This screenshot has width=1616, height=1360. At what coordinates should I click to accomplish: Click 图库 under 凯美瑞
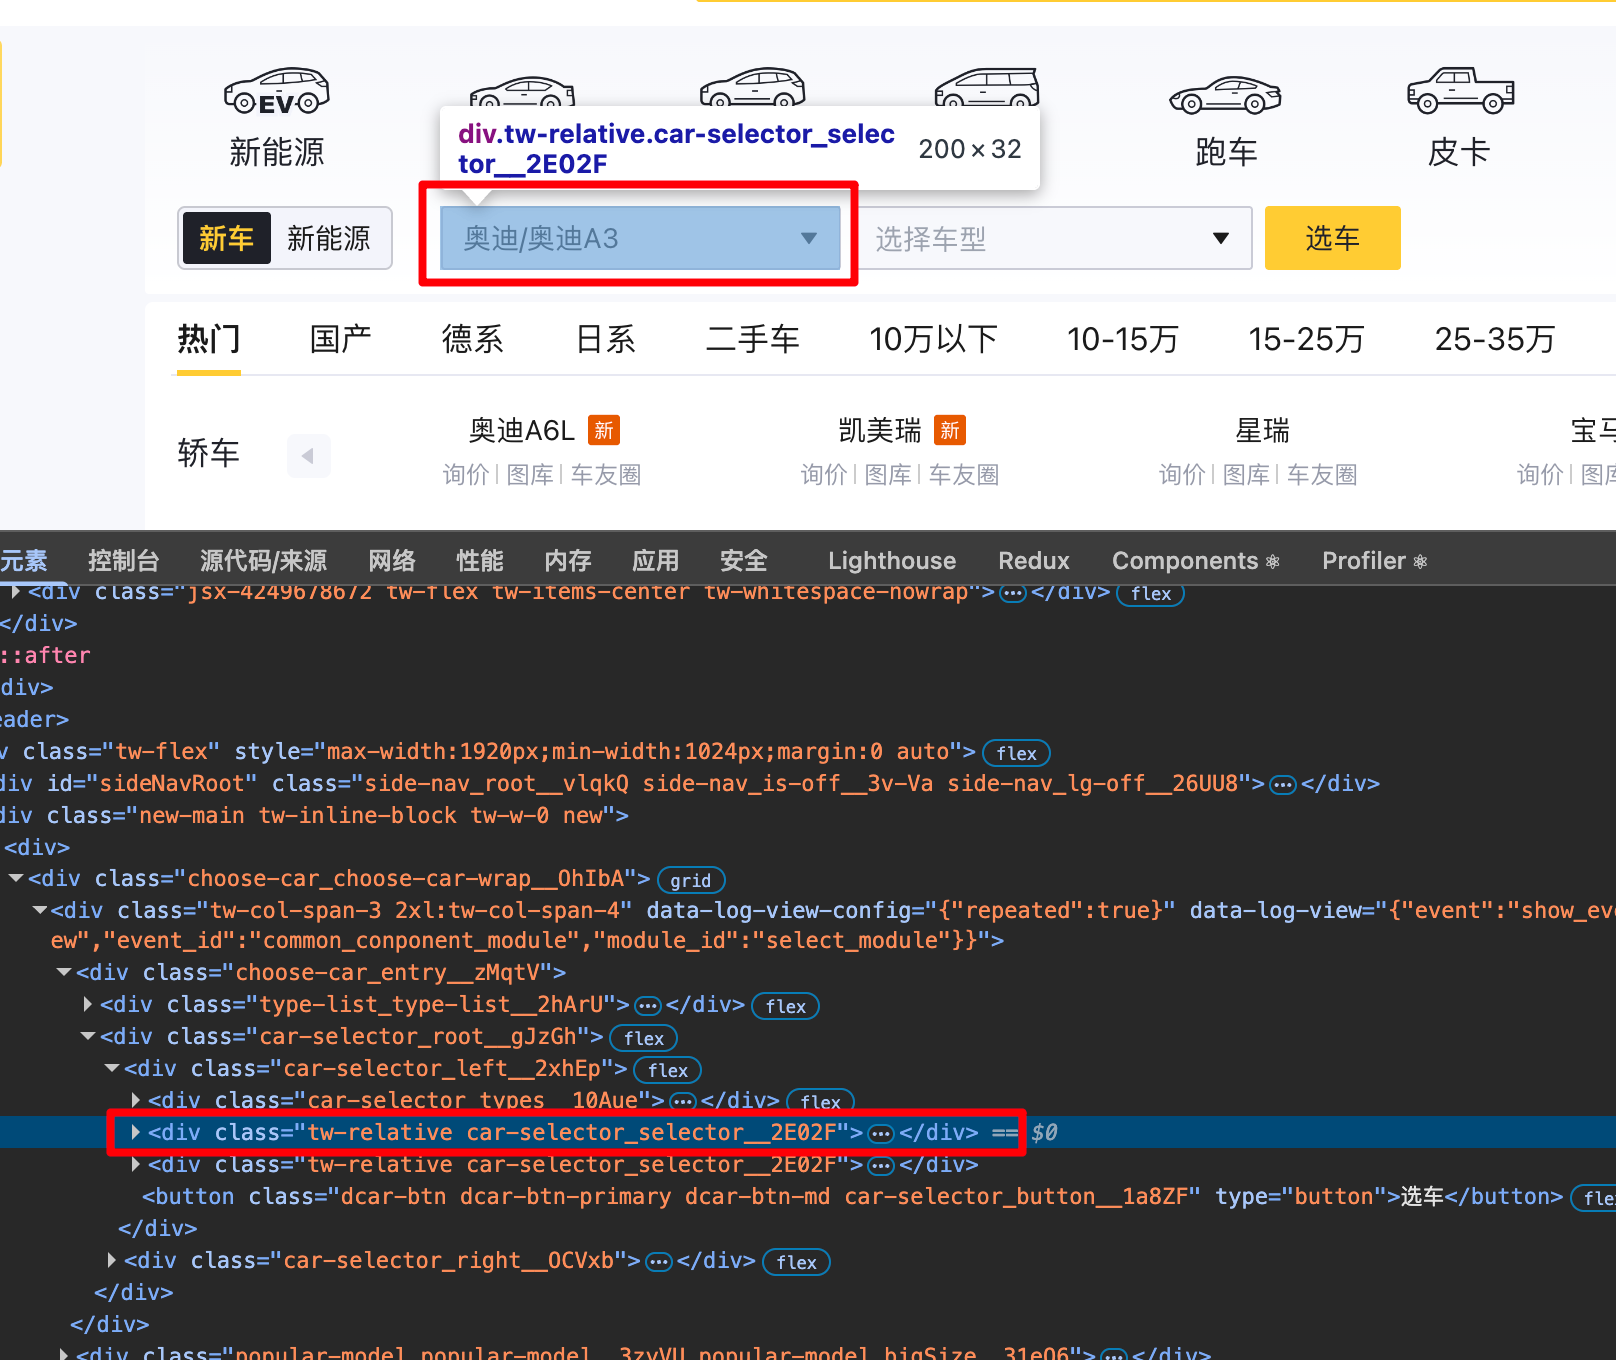[888, 475]
